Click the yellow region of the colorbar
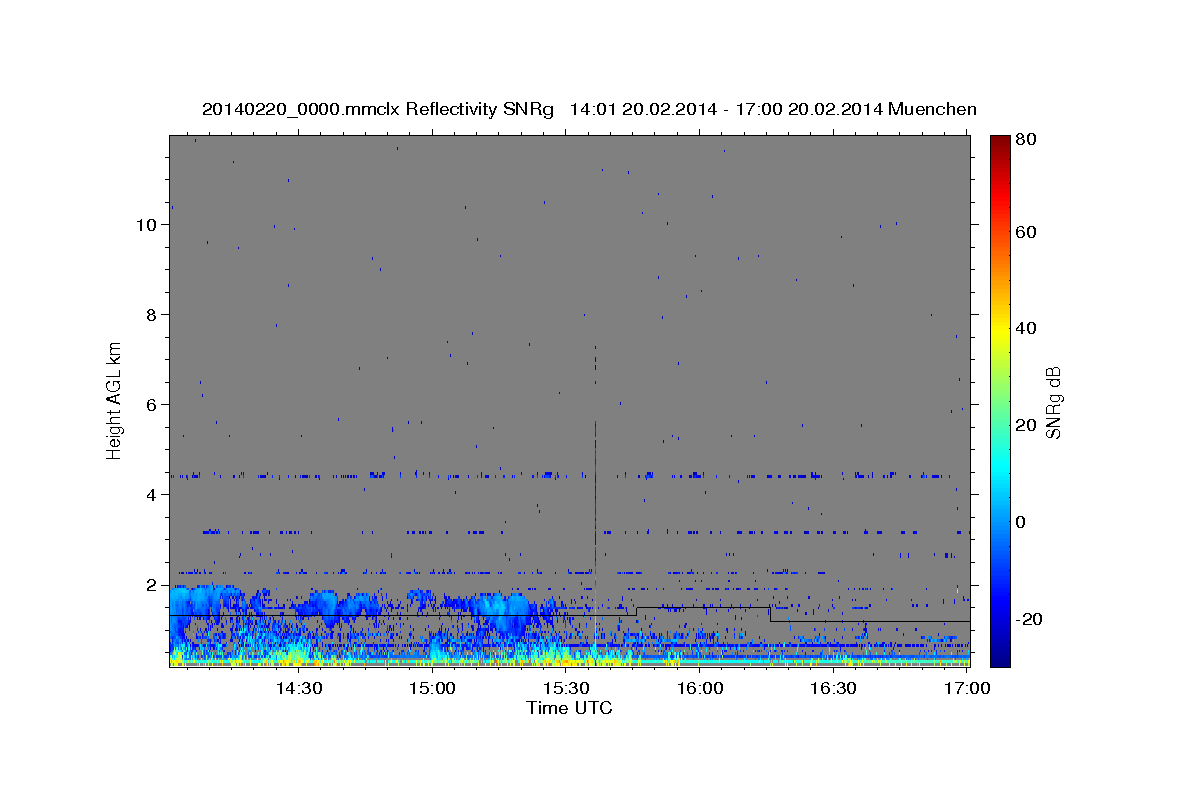Image resolution: width=1200 pixels, height=800 pixels. [x=1000, y=330]
